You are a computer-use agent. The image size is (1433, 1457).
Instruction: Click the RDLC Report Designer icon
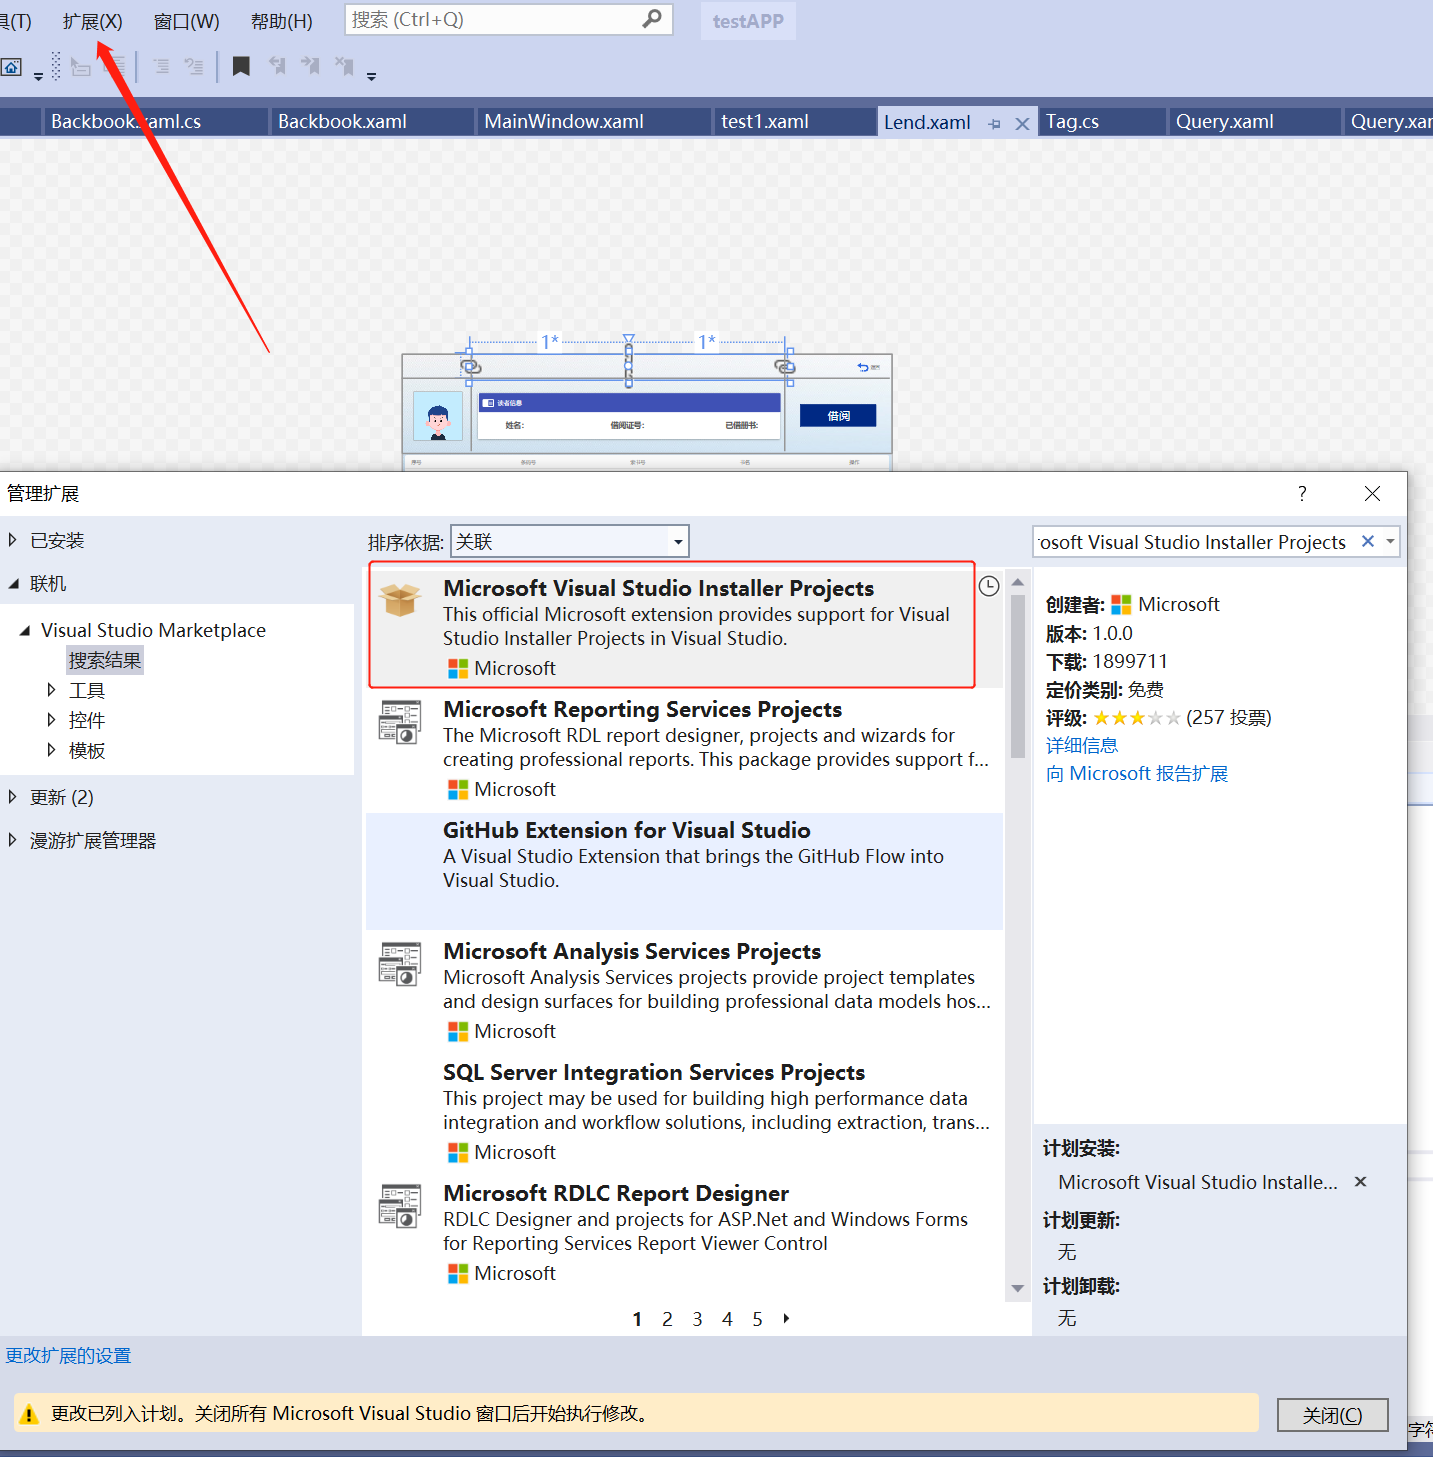(400, 1206)
